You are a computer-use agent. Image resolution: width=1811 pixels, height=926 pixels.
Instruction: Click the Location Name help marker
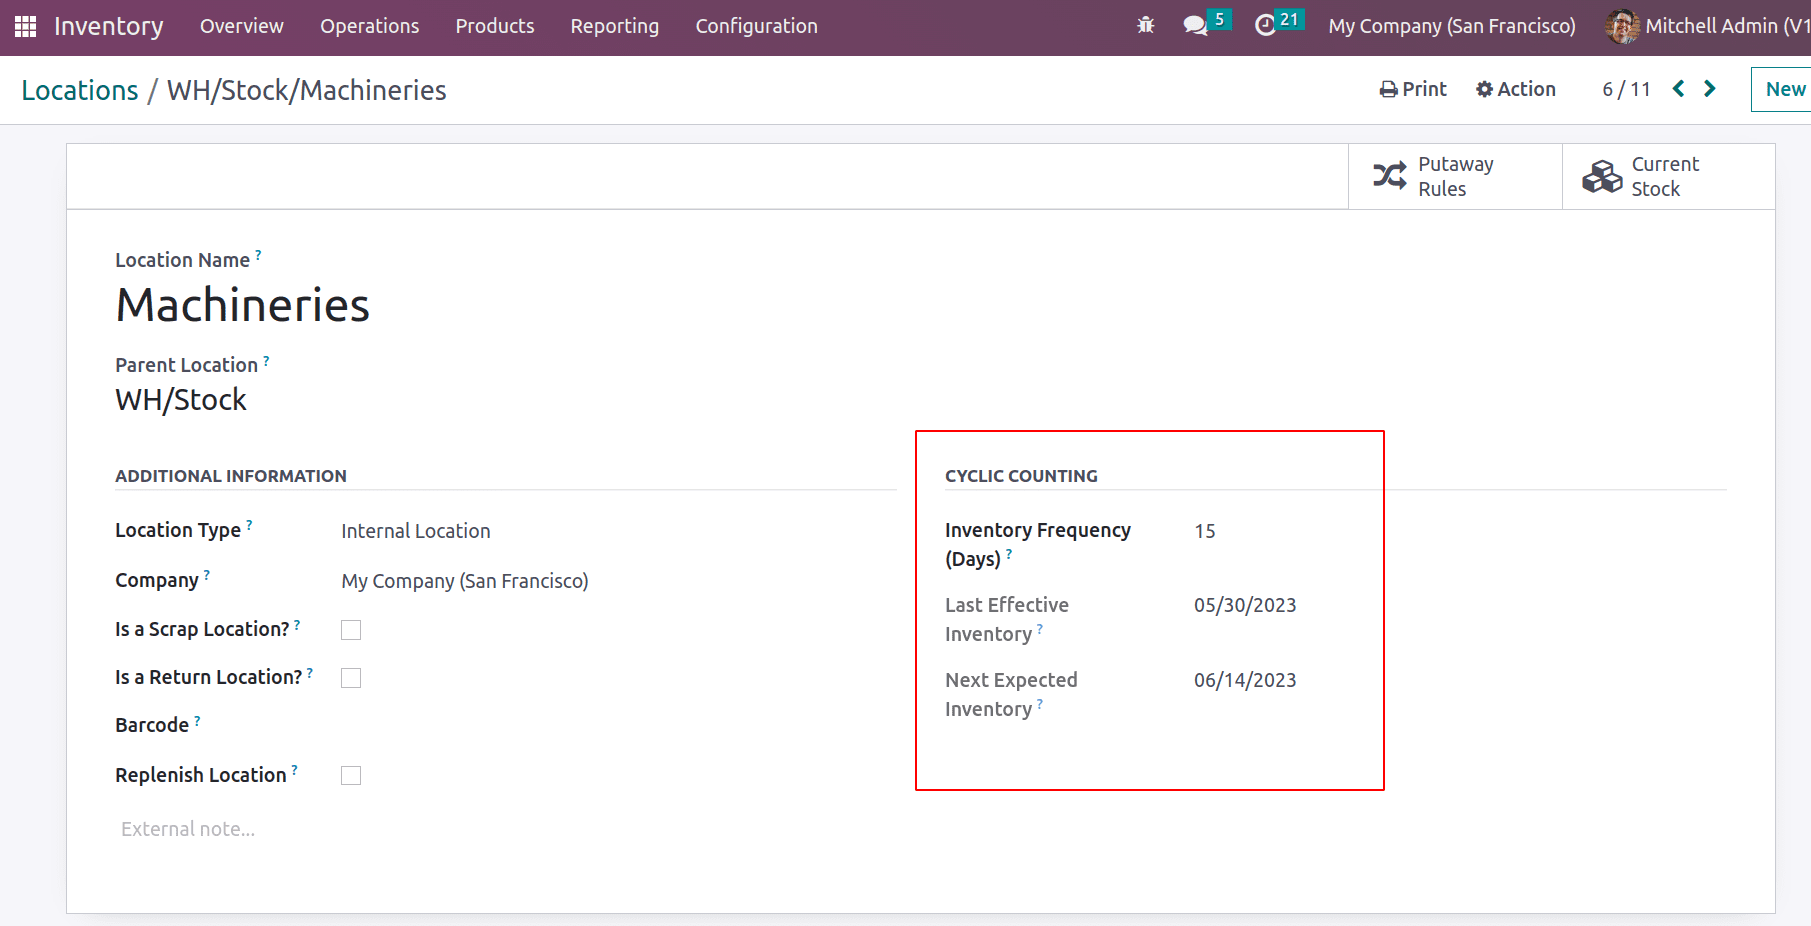pos(259,253)
